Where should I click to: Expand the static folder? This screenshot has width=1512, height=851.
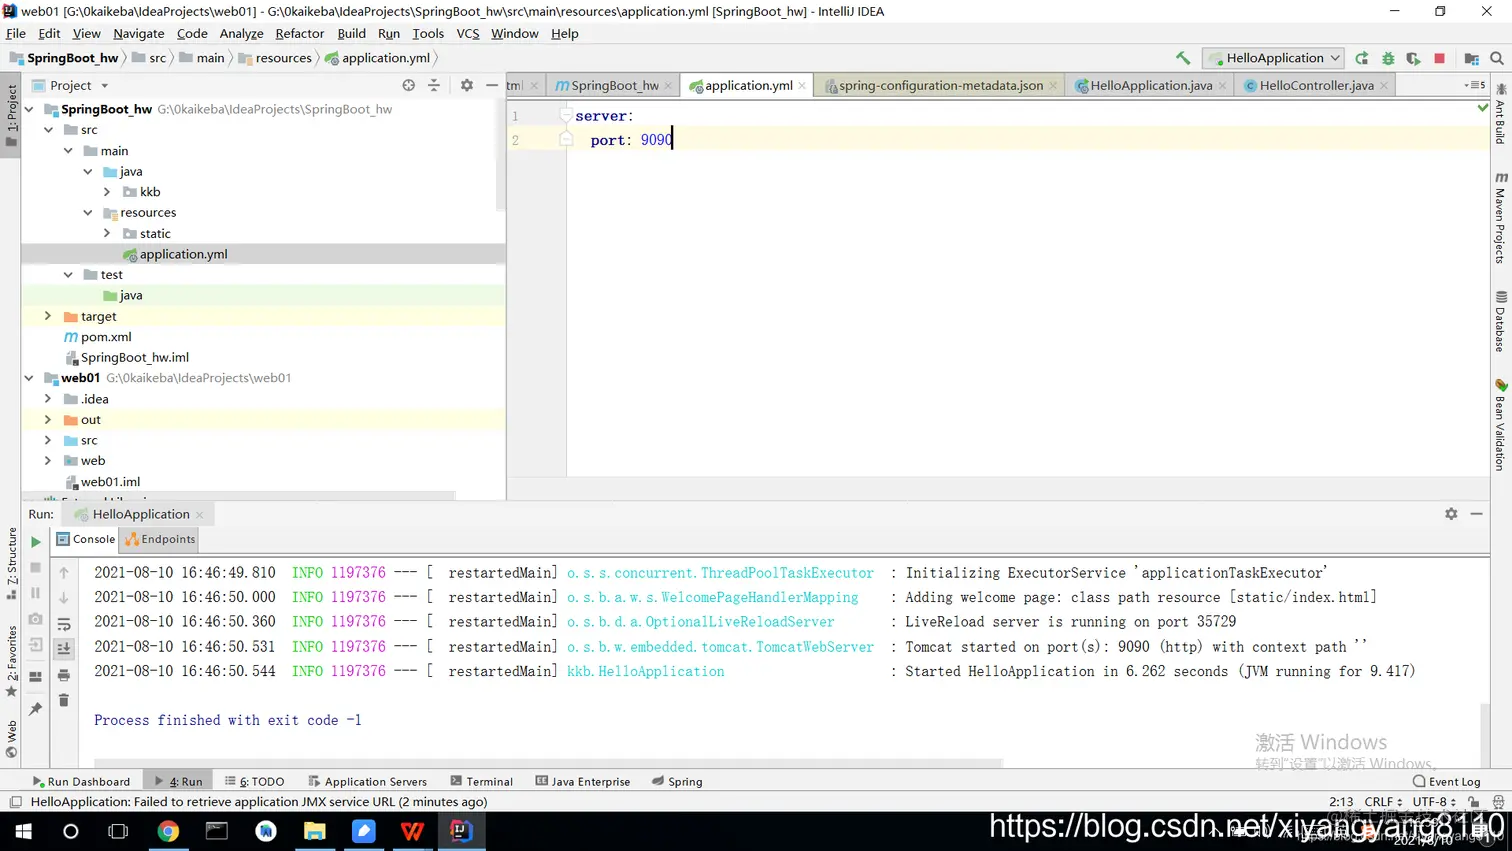point(107,233)
